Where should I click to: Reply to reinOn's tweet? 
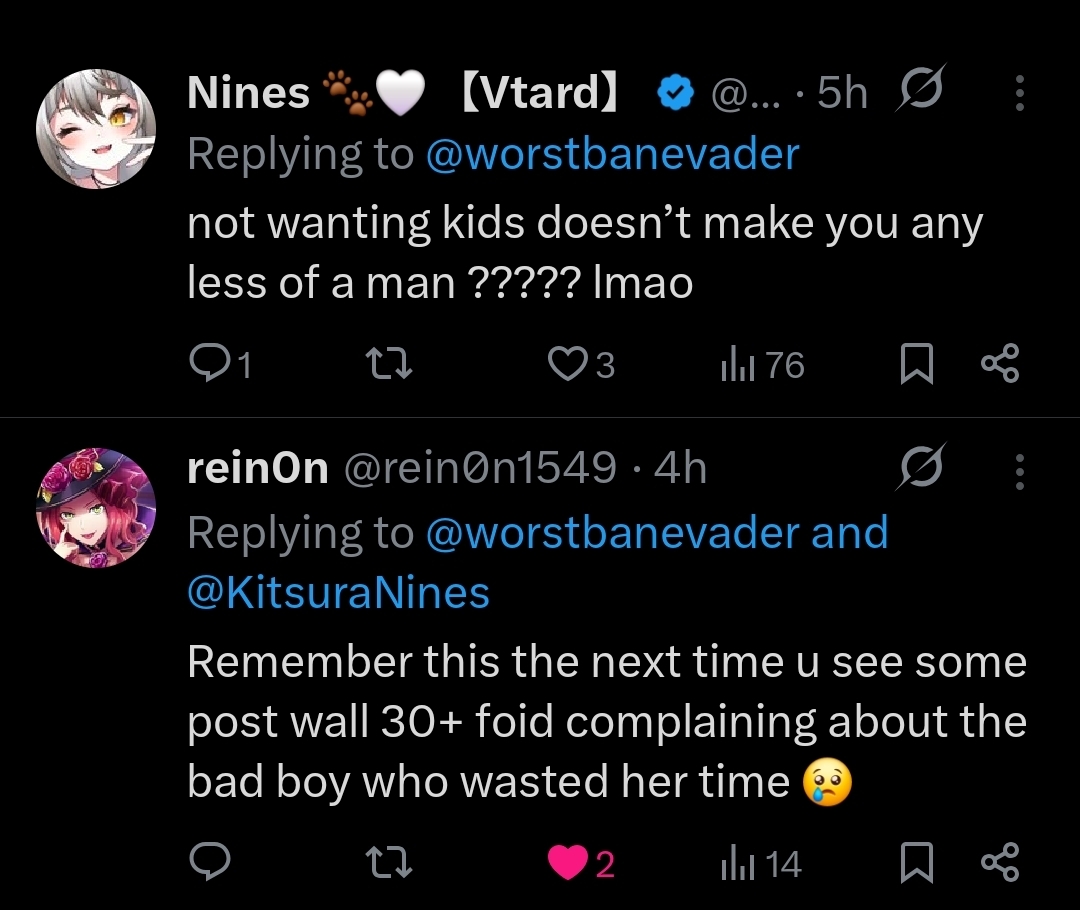[209, 863]
